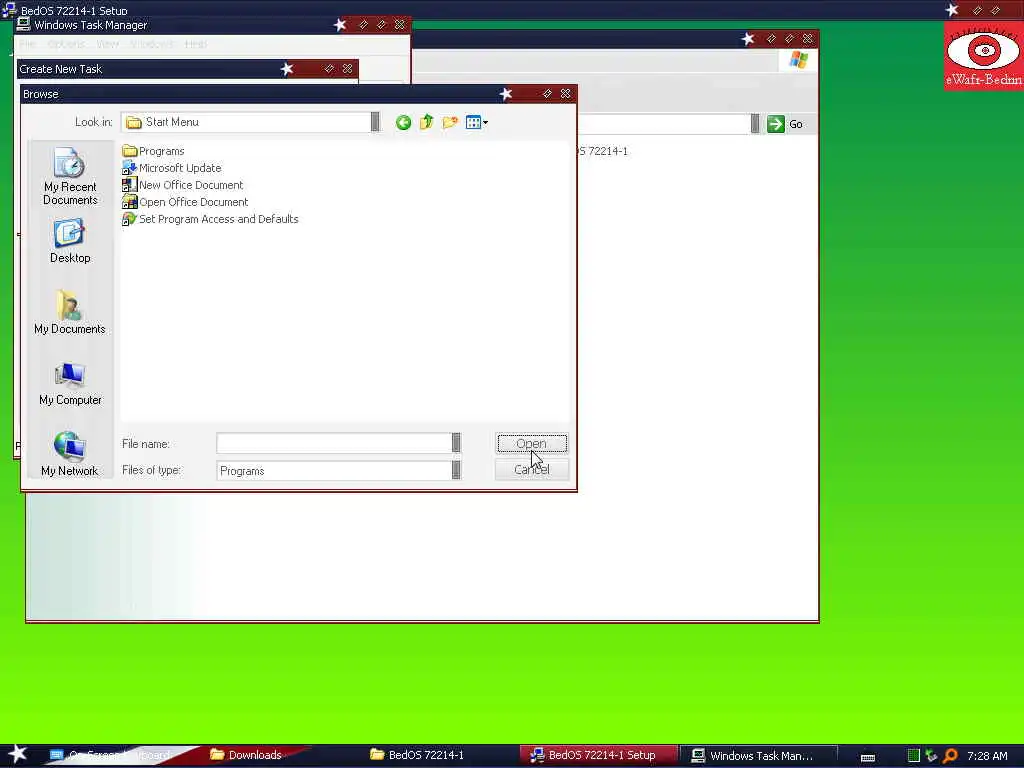Expand the Files of type dropdown
1024x768 pixels.
456,470
